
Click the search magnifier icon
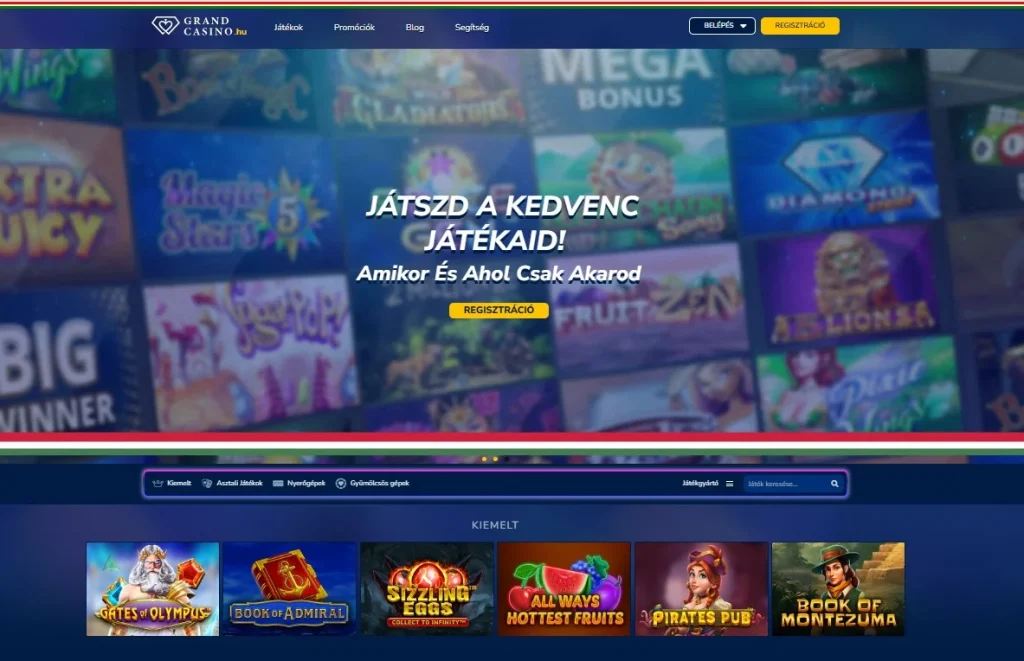point(835,484)
